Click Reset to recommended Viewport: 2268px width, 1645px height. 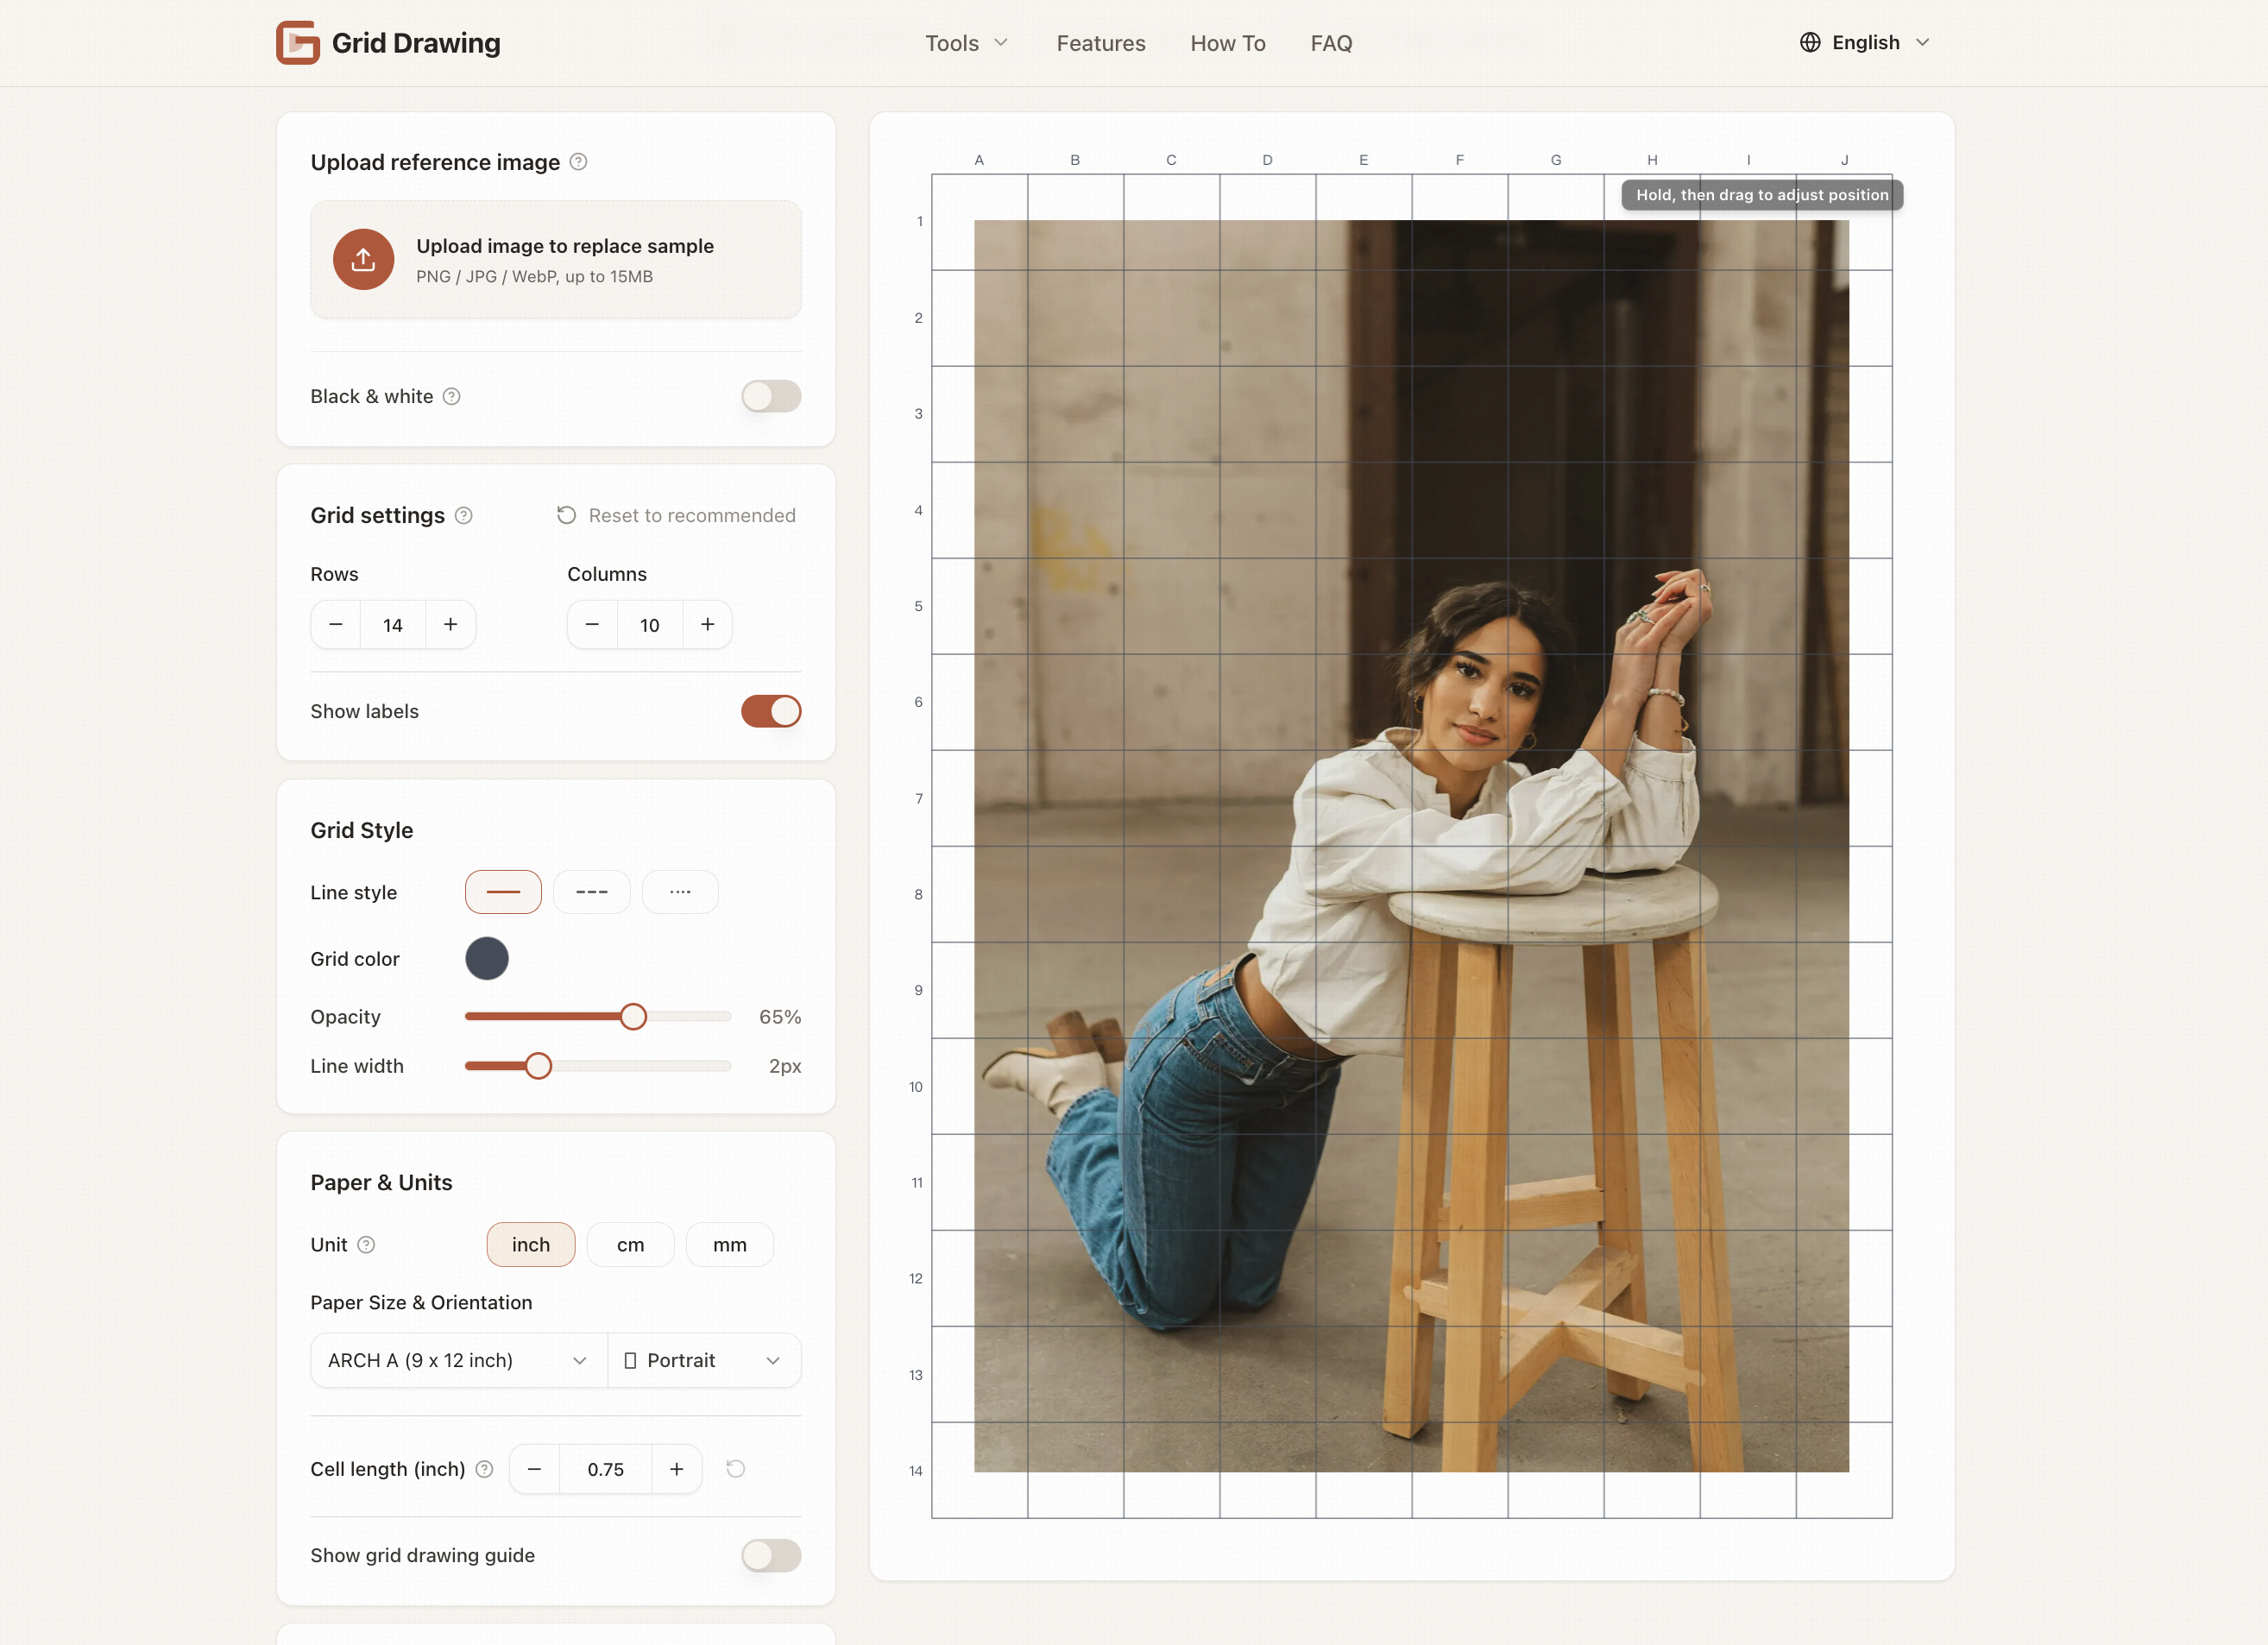click(x=676, y=515)
